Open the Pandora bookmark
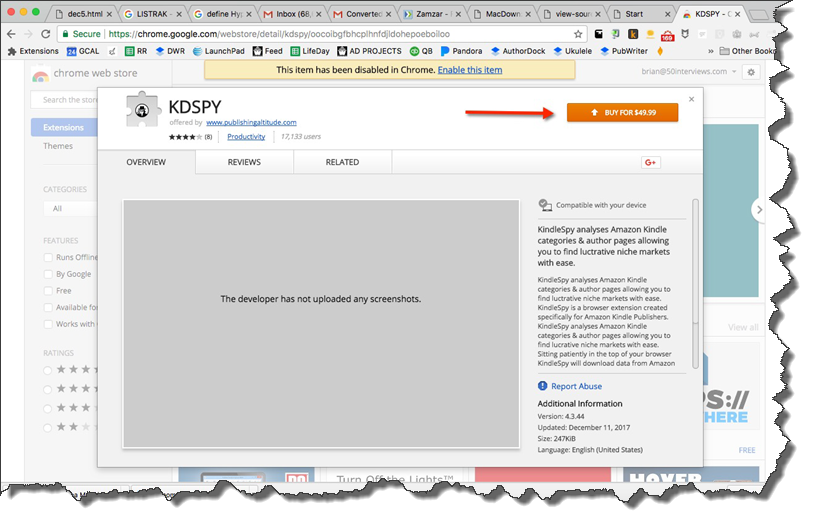Screen dimensions: 815x524 462,51
